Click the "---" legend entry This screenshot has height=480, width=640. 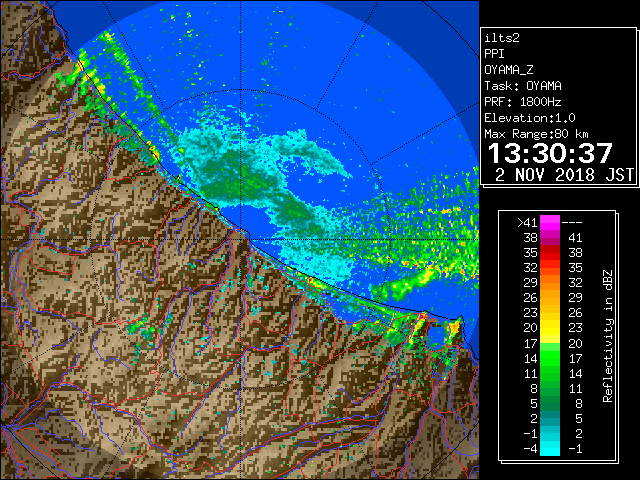pyautogui.click(x=572, y=223)
